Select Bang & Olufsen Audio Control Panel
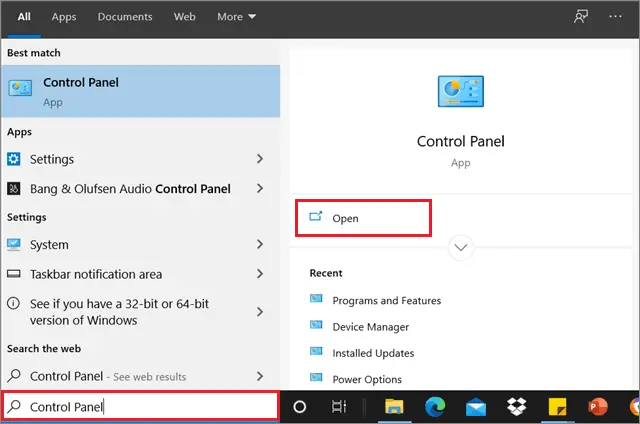 coord(140,189)
